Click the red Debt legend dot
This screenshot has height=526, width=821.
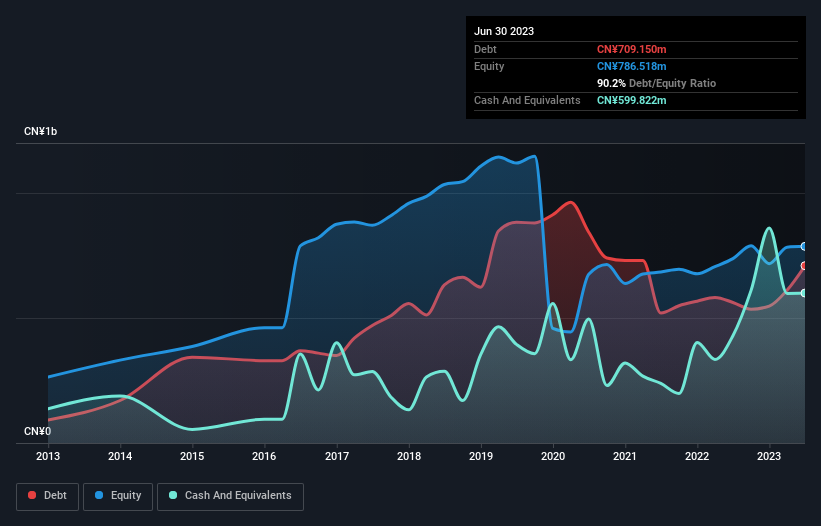tap(32, 495)
